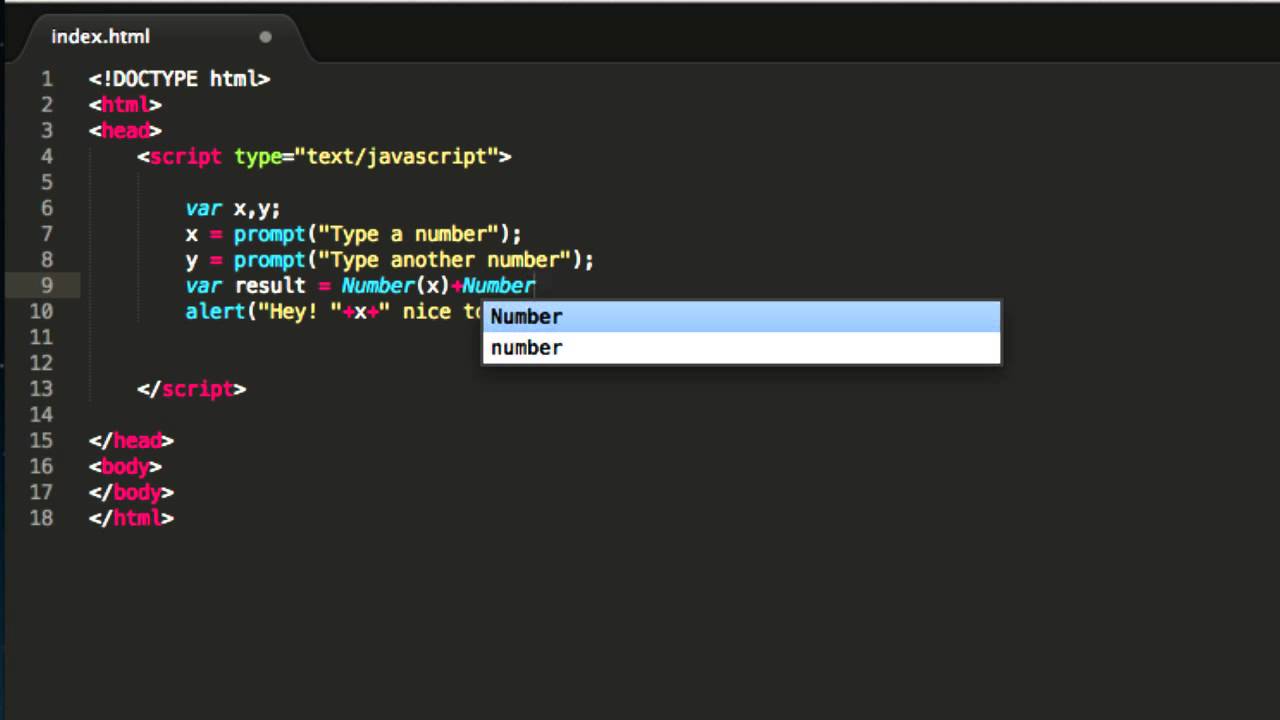Click the "Type another number" string
1280x720 pixels.
(x=444, y=260)
